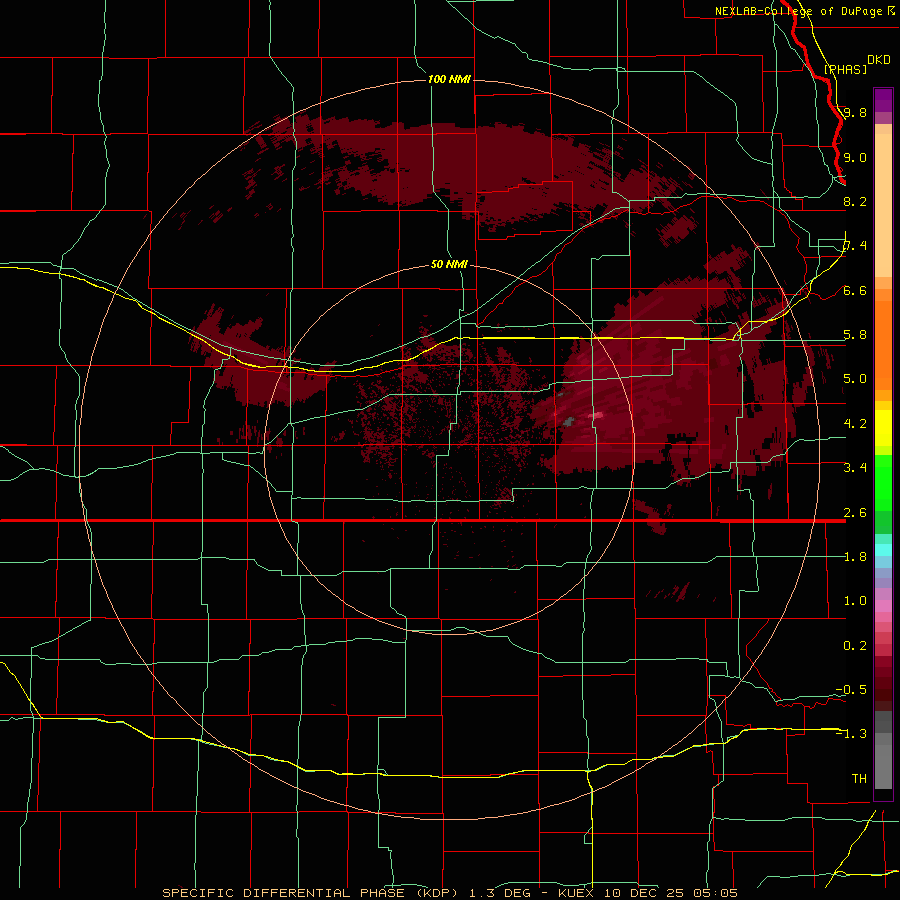900x900 pixels.
Task: Click the purple segment atop the color bar
Action: point(883,100)
